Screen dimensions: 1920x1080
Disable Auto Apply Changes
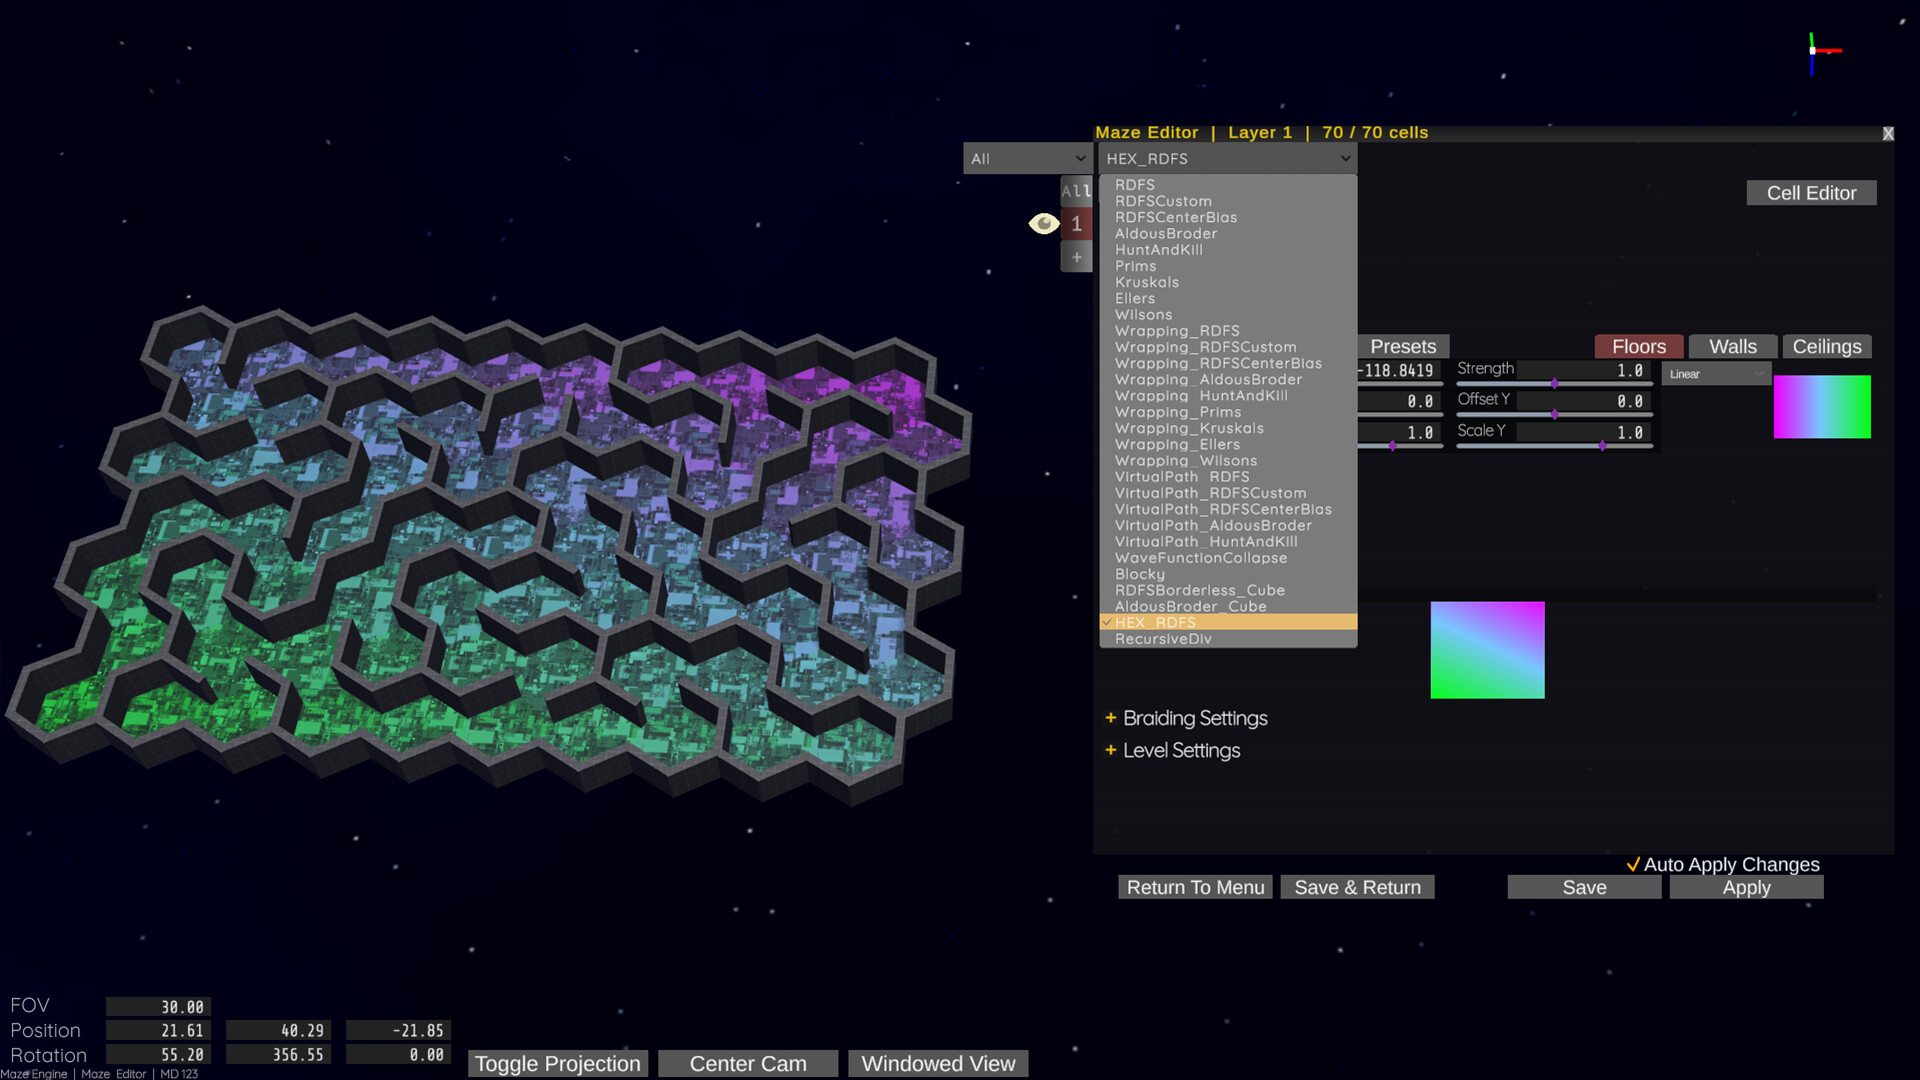pos(1635,864)
